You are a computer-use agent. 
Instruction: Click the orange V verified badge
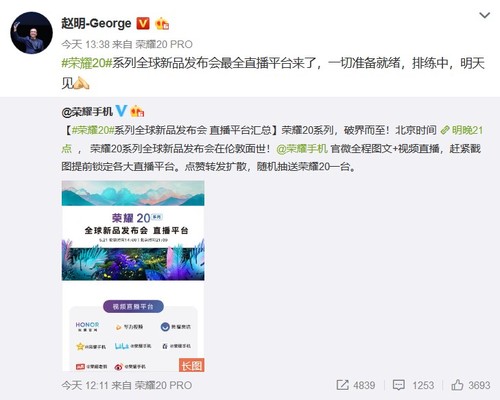[x=143, y=24]
